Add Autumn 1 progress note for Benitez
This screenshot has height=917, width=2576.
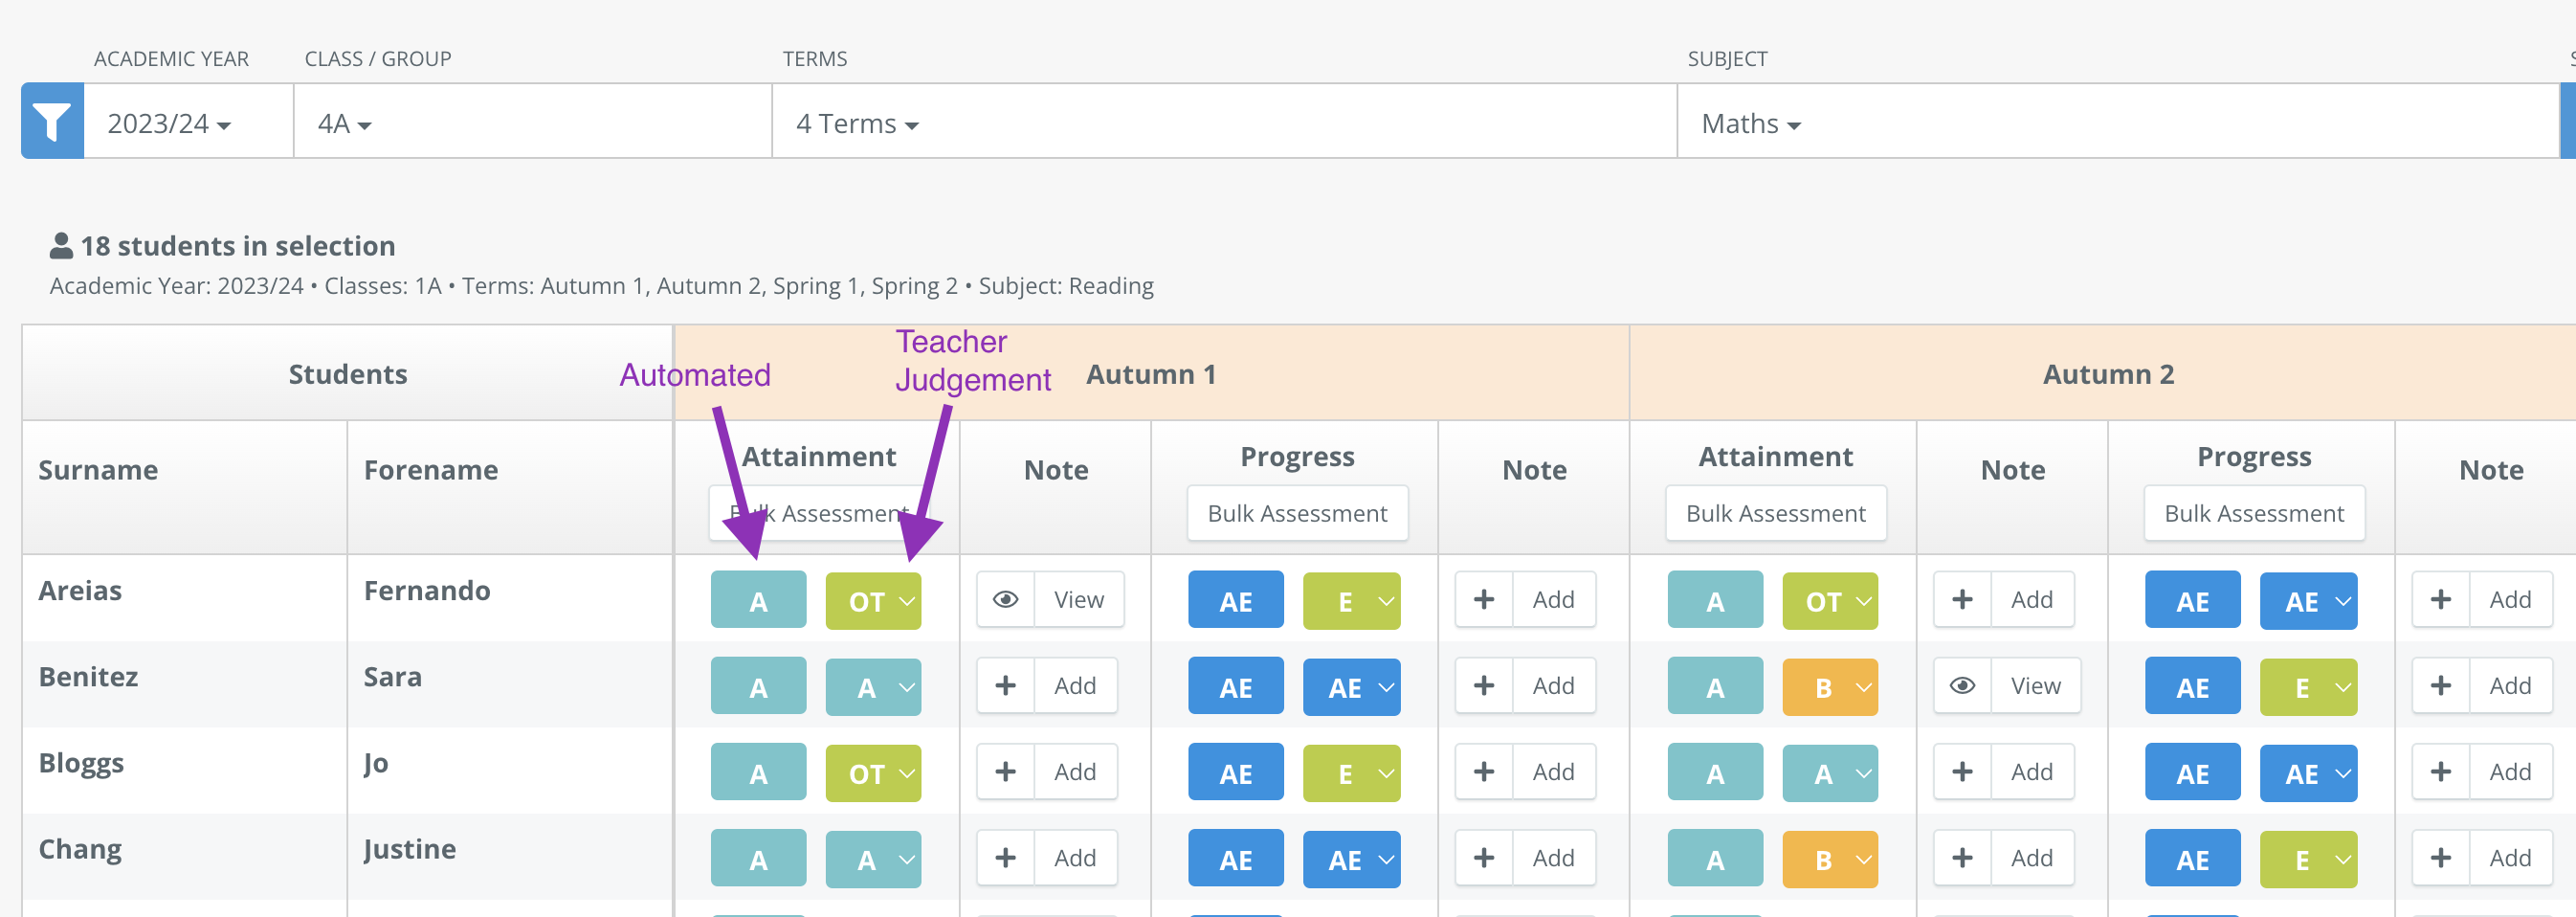coord(1525,685)
